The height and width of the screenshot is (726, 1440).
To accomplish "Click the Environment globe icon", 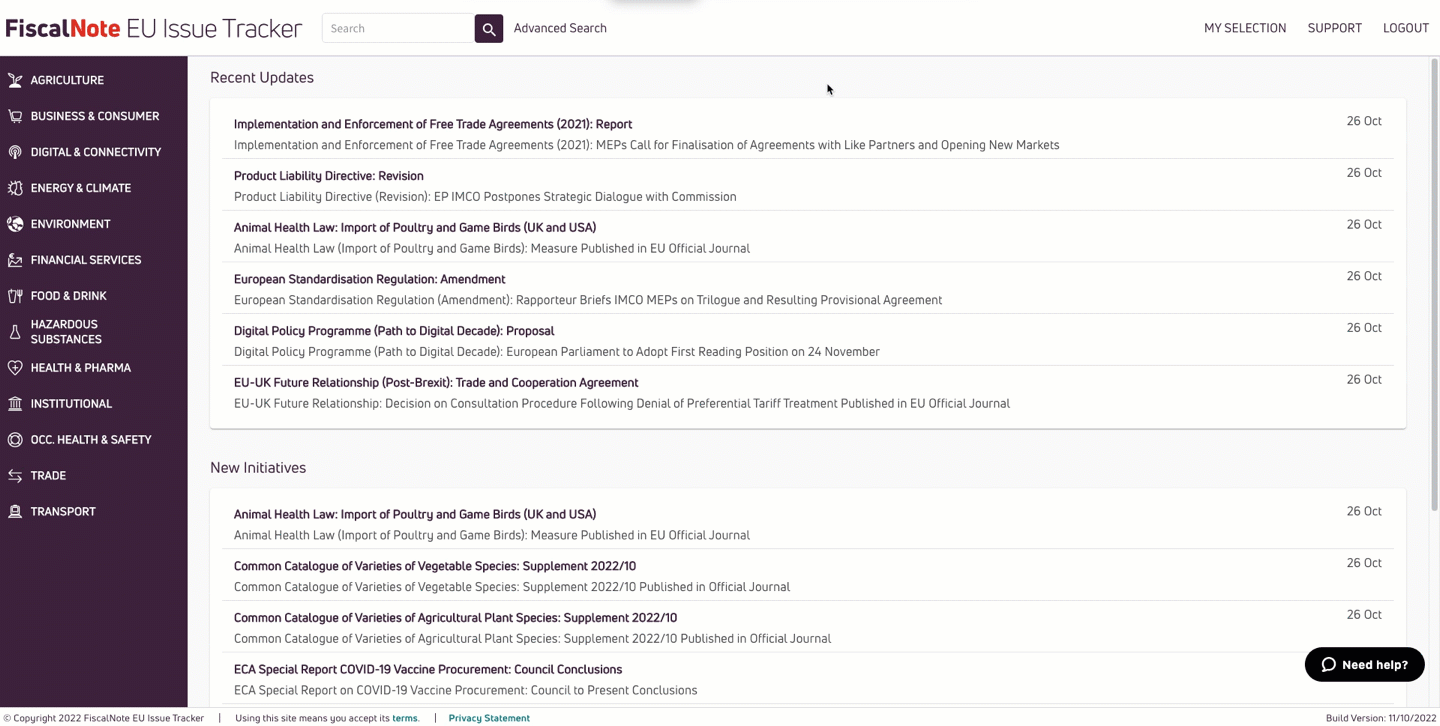I will (x=15, y=224).
